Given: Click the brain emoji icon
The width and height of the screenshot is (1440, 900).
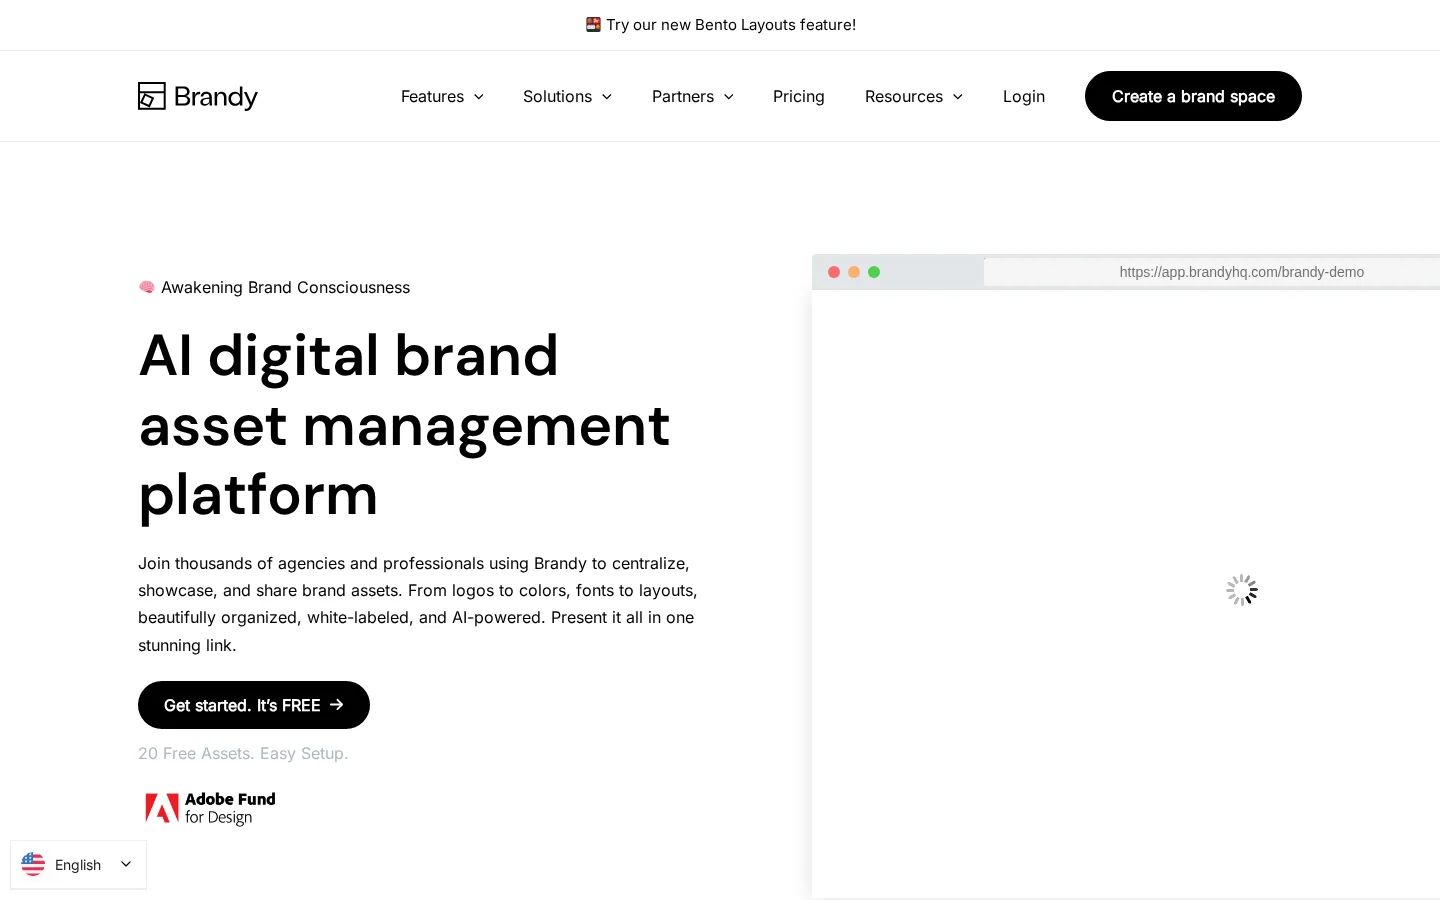Looking at the screenshot, I should click(x=147, y=287).
